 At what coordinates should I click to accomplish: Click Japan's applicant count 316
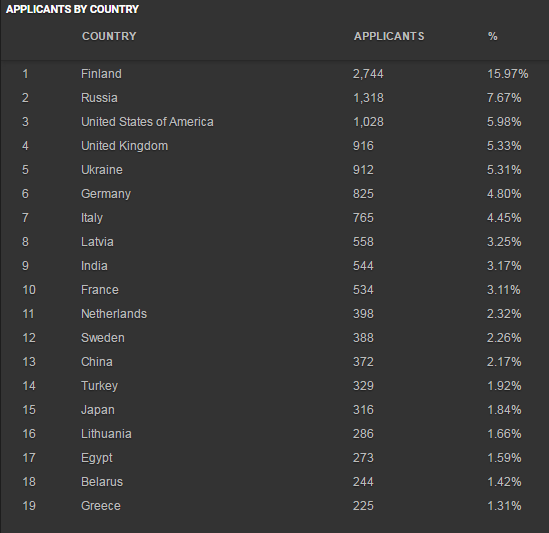pyautogui.click(x=363, y=410)
